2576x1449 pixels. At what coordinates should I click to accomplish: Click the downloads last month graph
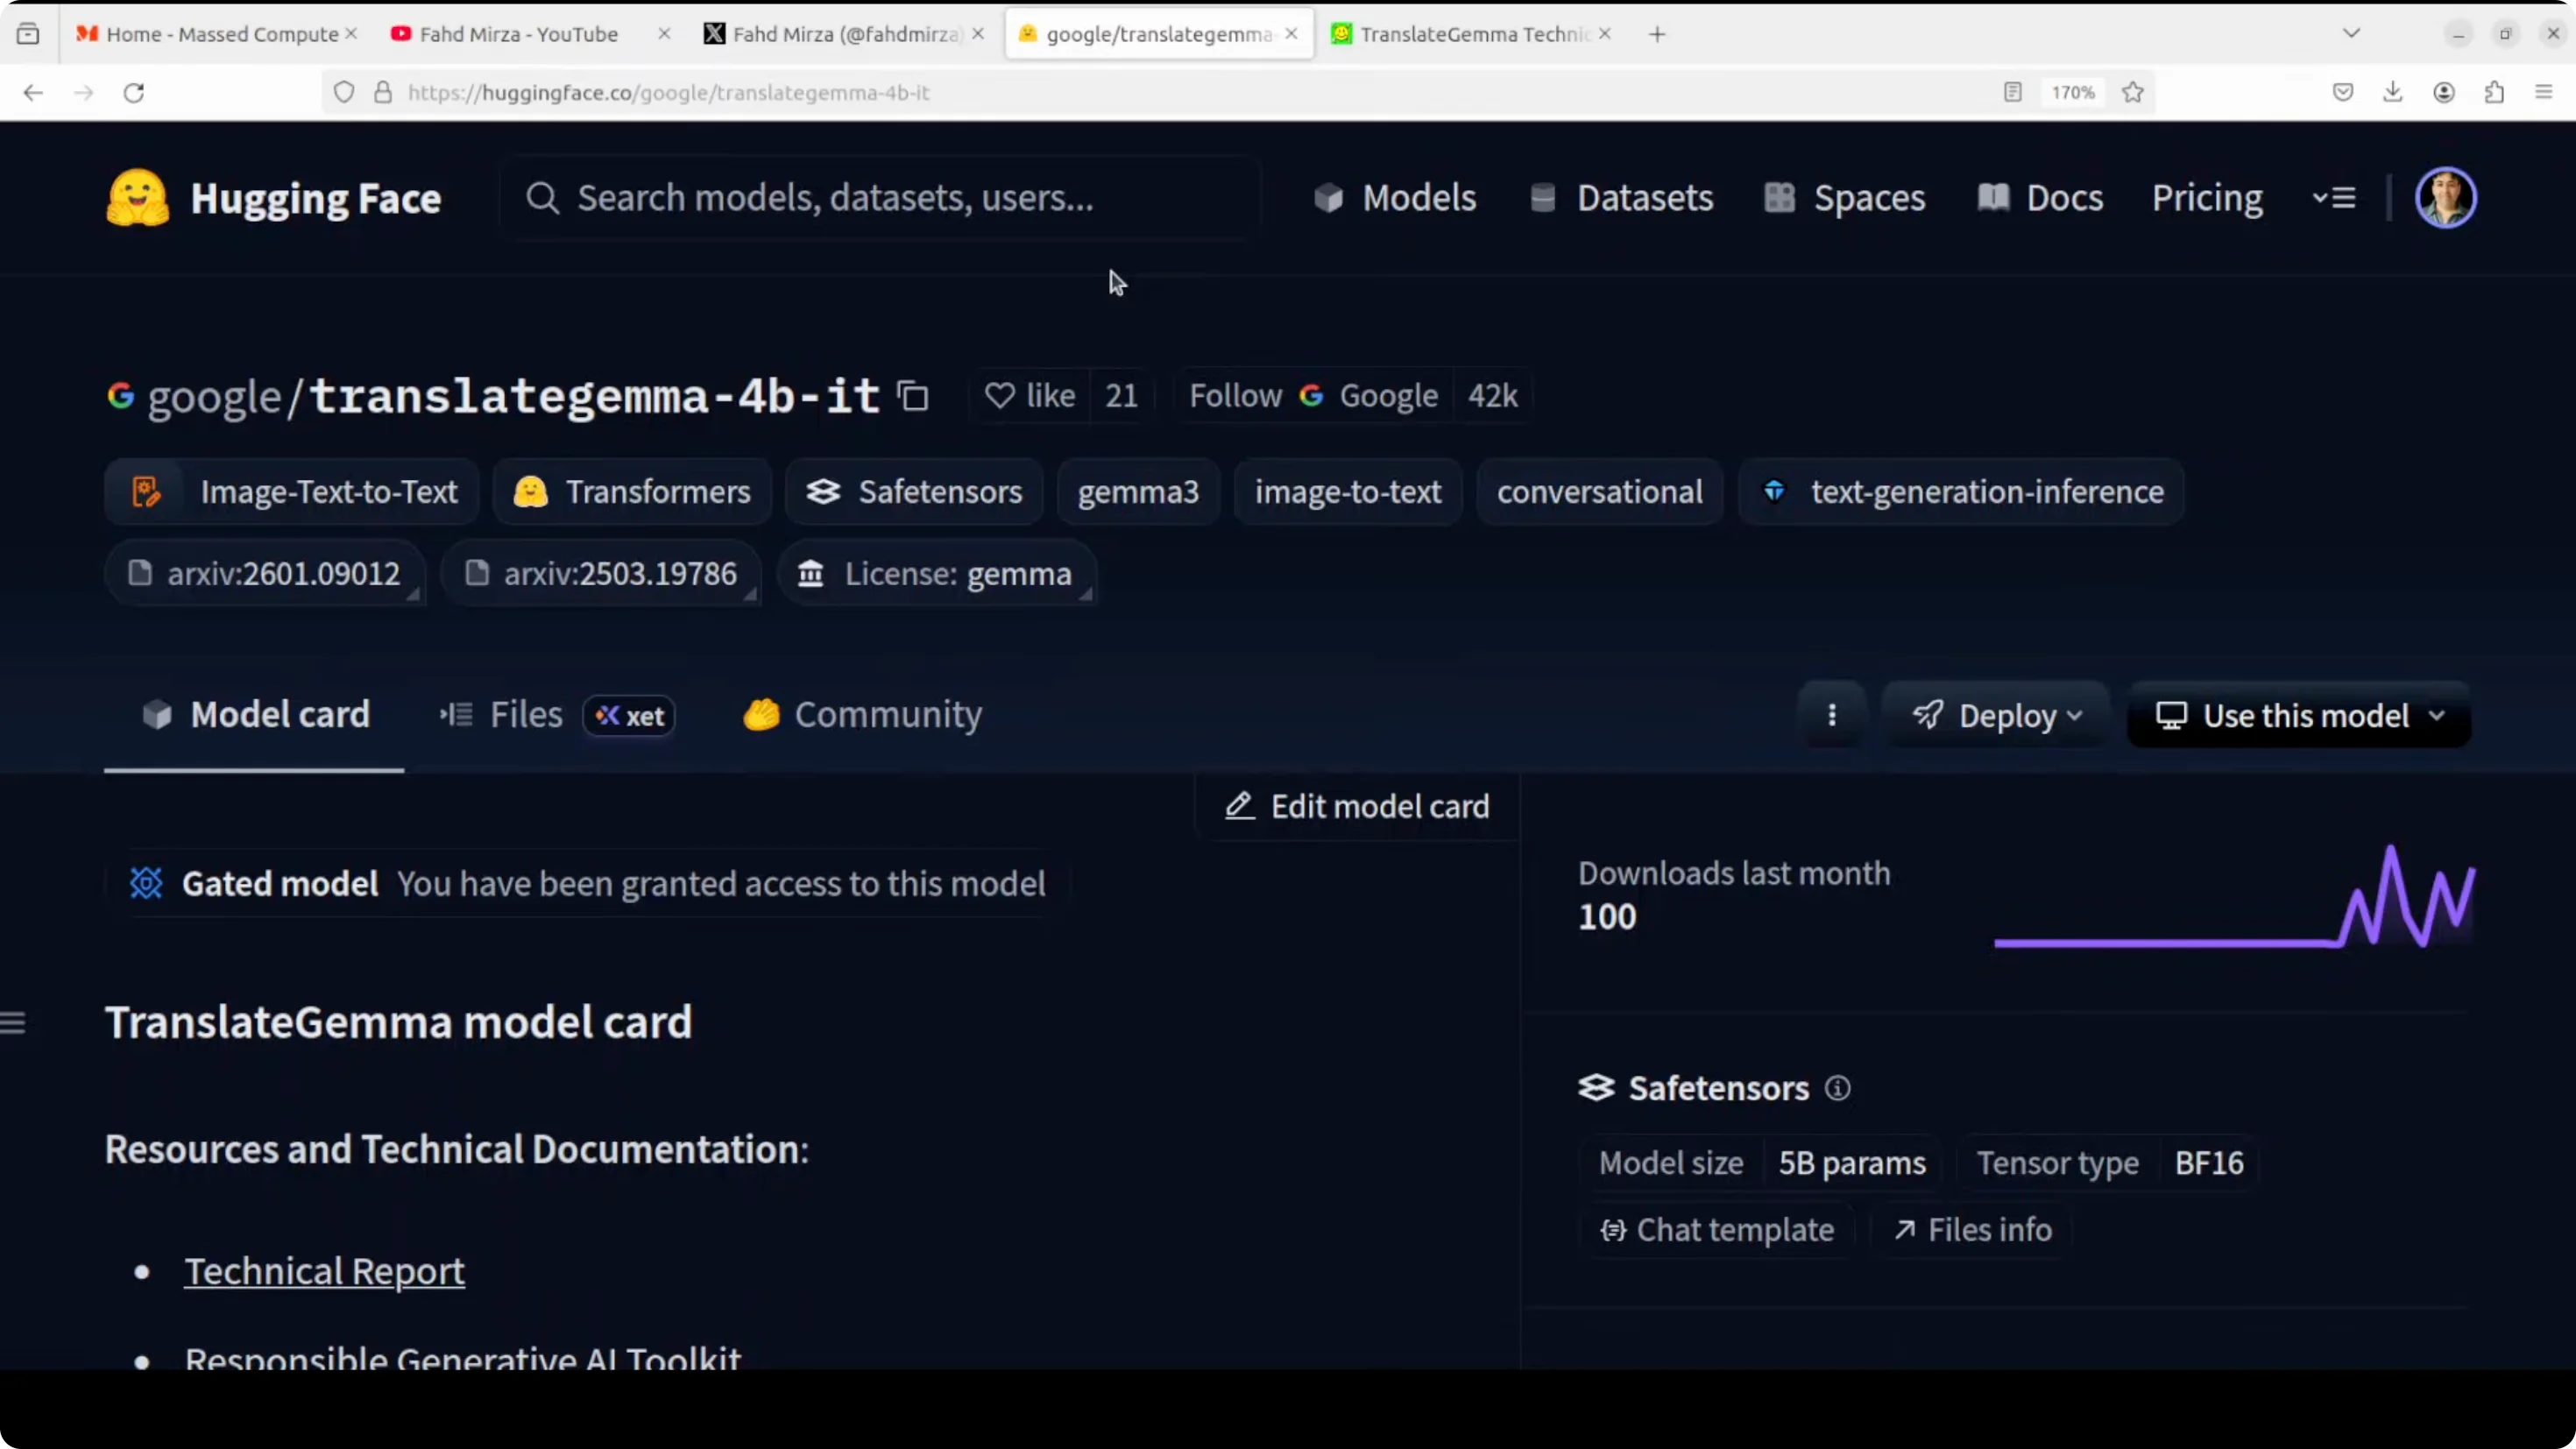(x=2234, y=897)
